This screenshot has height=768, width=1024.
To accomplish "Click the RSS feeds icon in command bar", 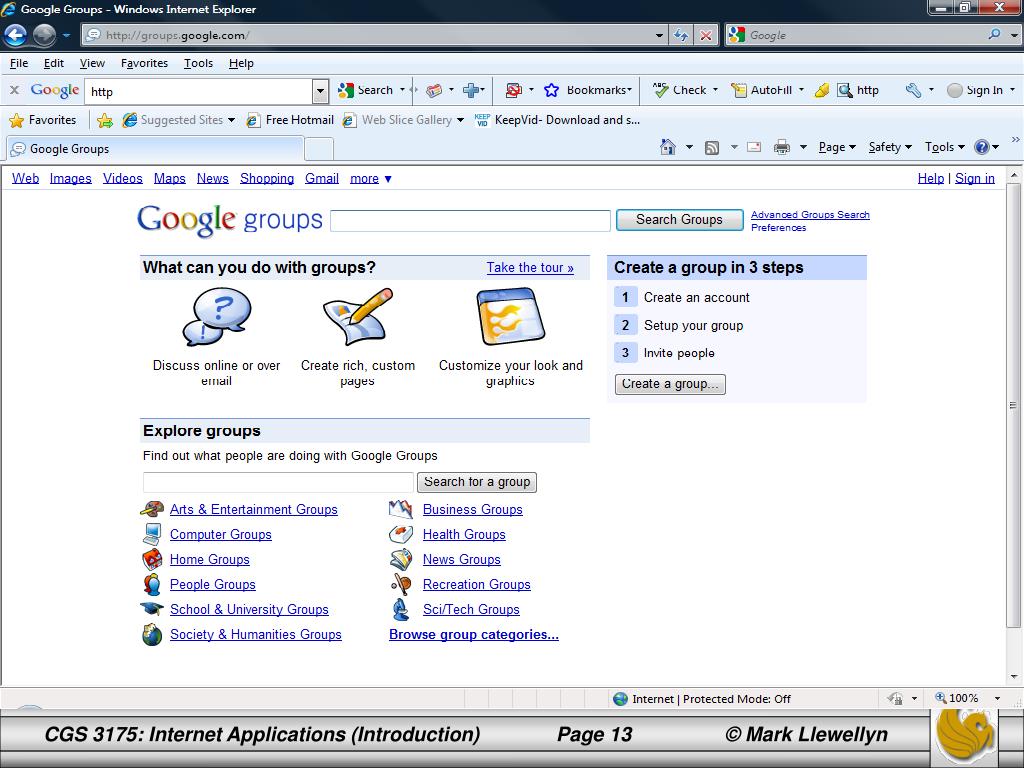I will tap(712, 148).
